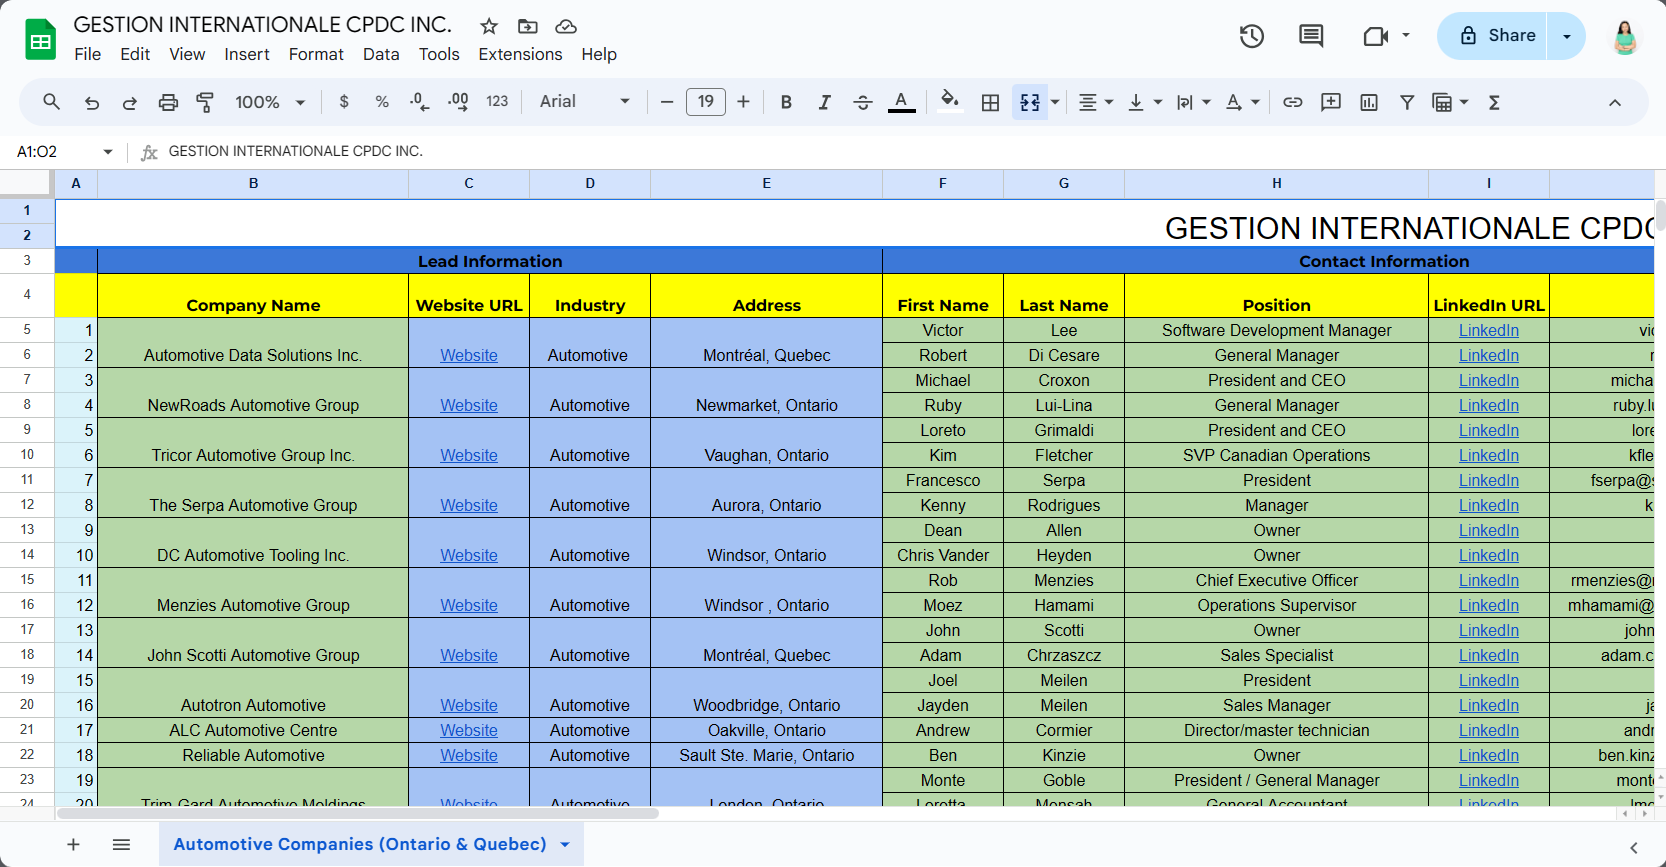Move document using folder icon
1666x867 pixels.
pyautogui.click(x=527, y=26)
